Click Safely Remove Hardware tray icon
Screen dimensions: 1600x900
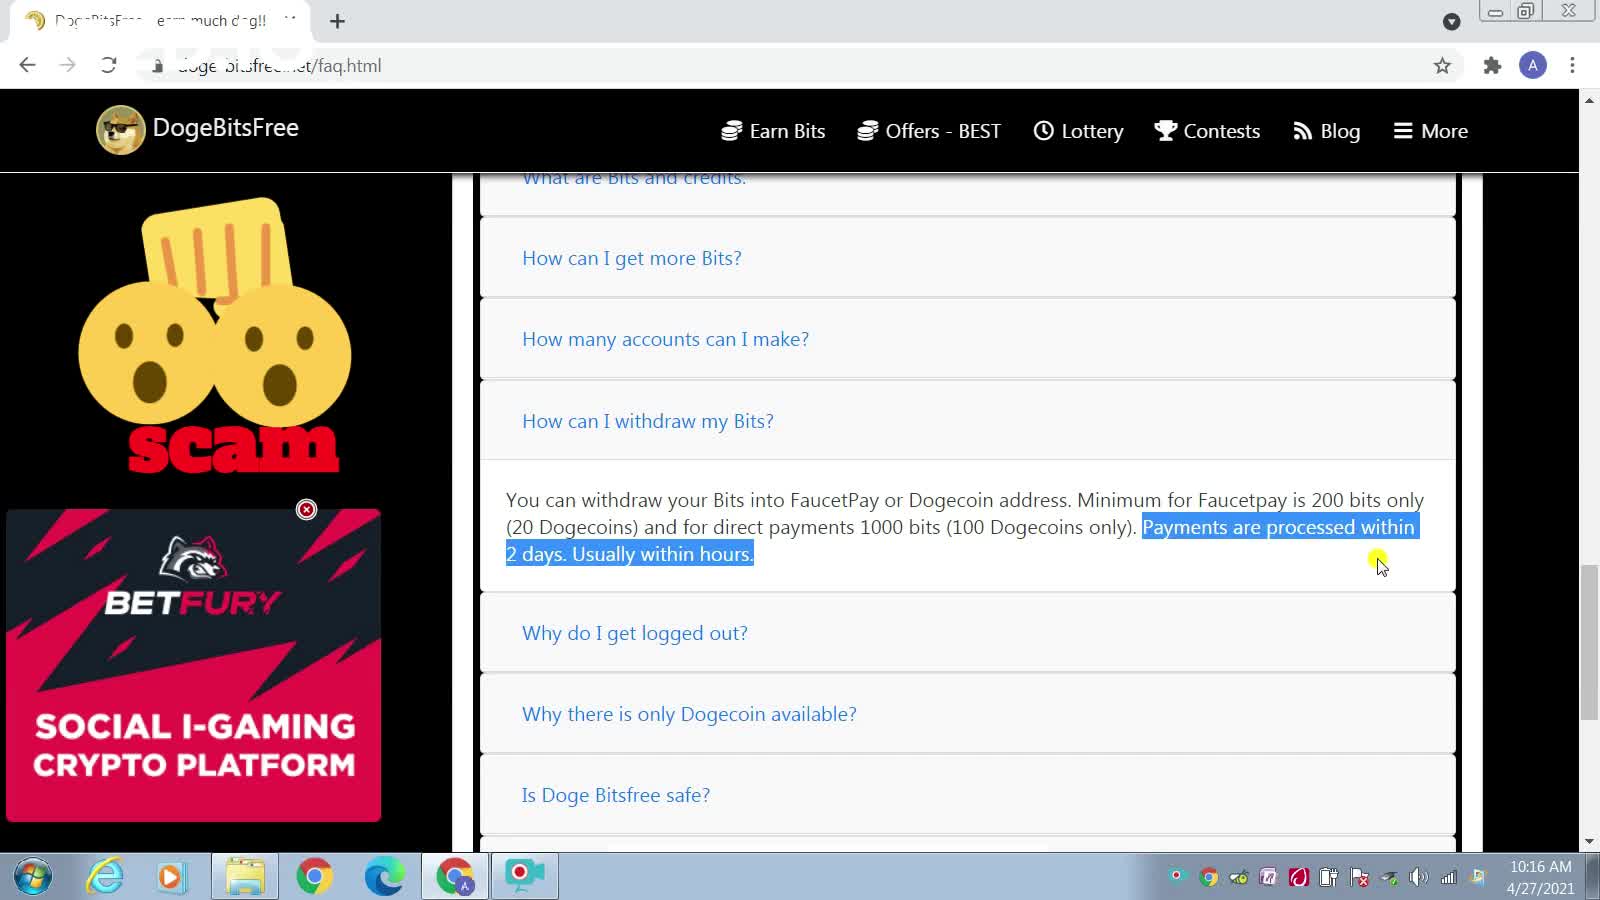coord(1389,877)
